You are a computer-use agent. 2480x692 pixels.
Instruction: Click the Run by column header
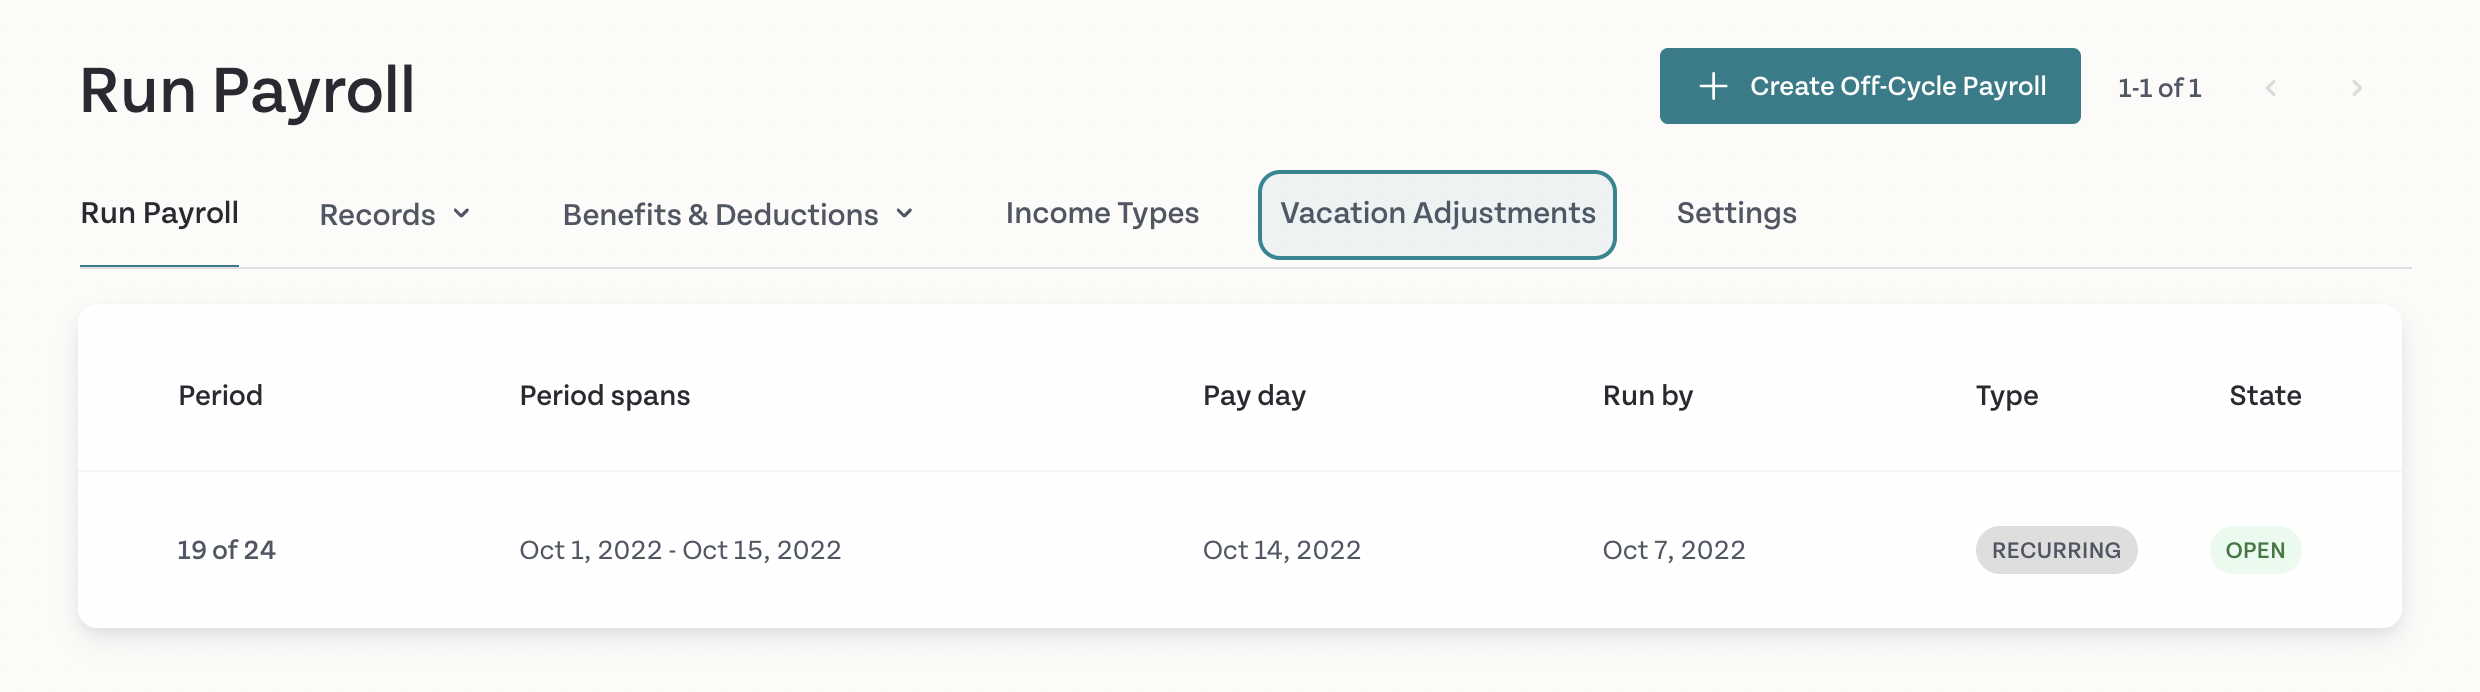(1648, 396)
